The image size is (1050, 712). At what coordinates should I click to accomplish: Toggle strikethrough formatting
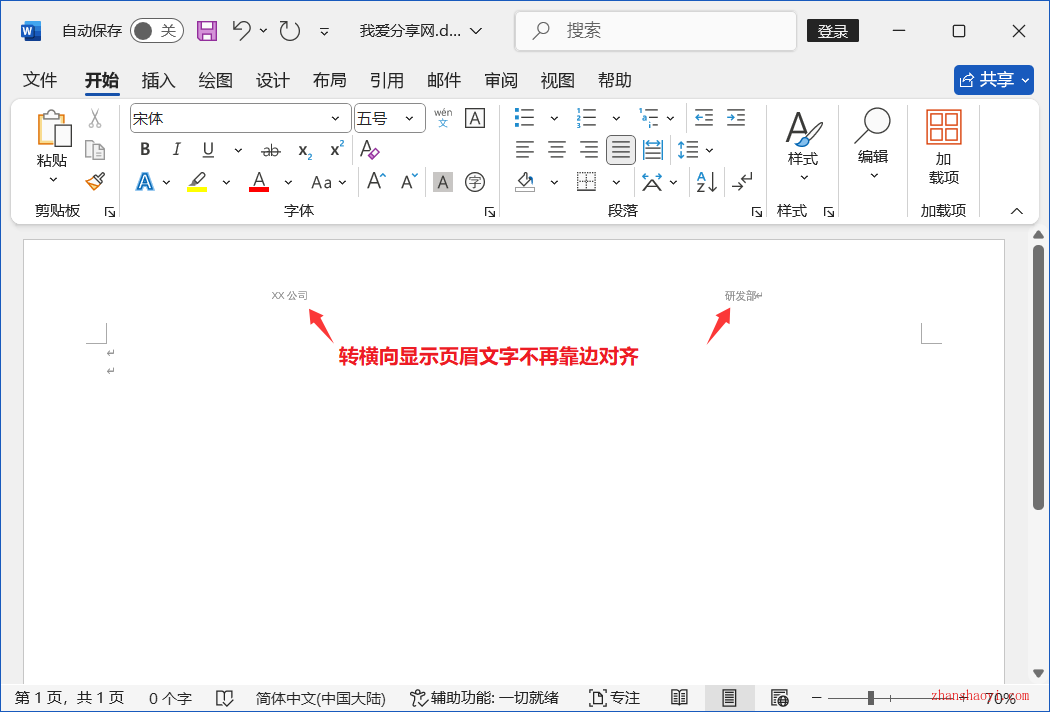click(x=271, y=151)
